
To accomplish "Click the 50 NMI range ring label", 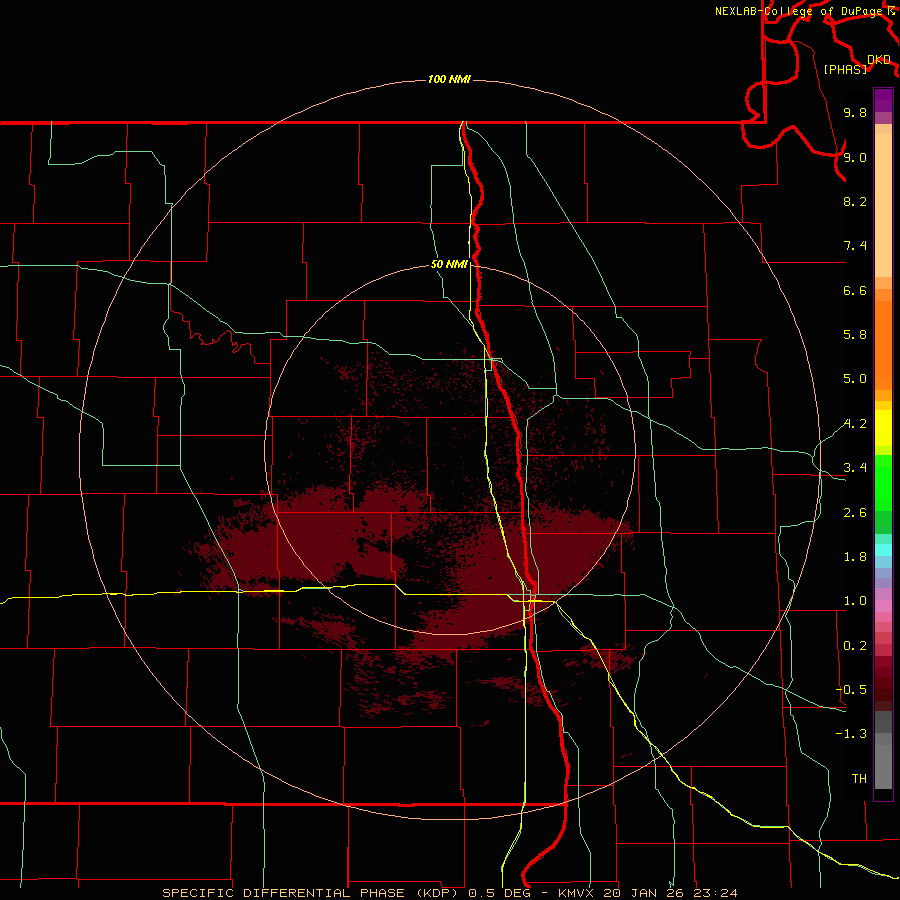I will pyautogui.click(x=449, y=265).
